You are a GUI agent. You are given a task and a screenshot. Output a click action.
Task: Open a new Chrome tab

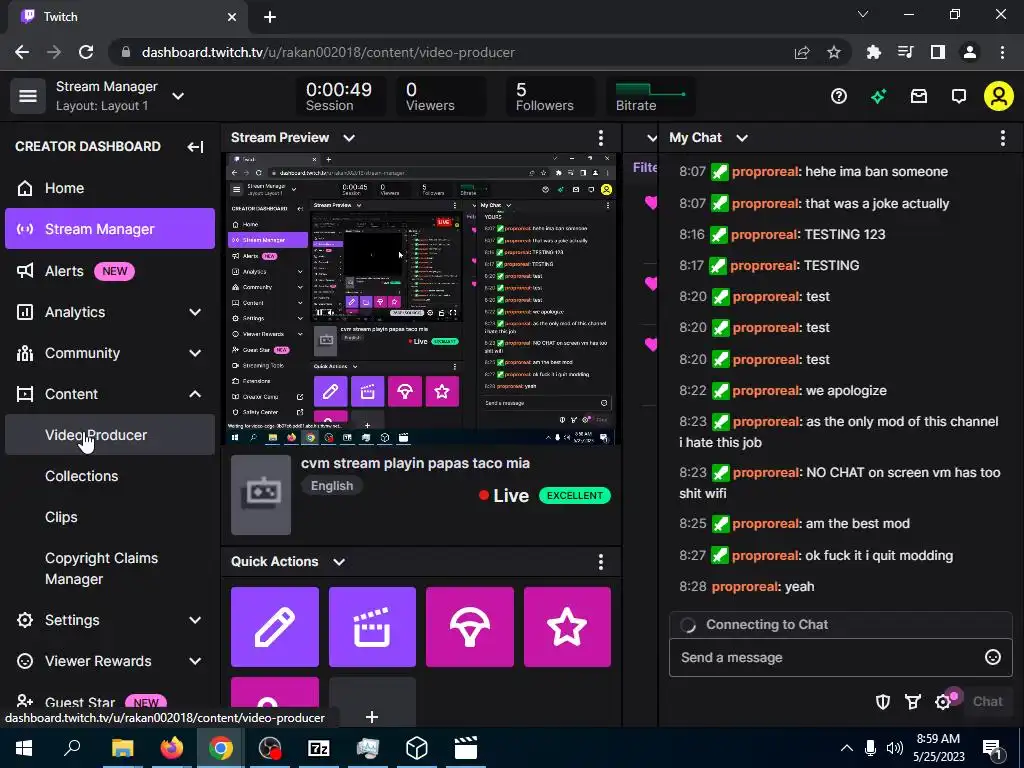point(270,17)
